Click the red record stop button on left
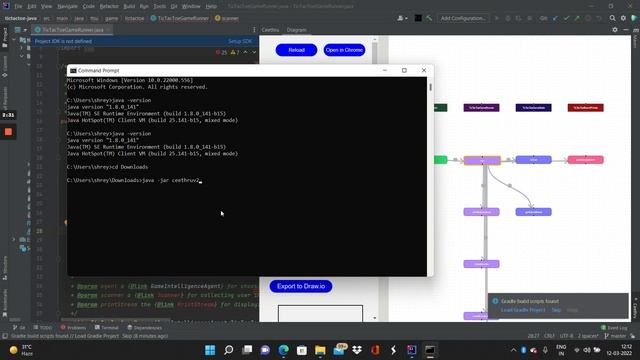The height and width of the screenshot is (360, 640). click(x=8, y=132)
